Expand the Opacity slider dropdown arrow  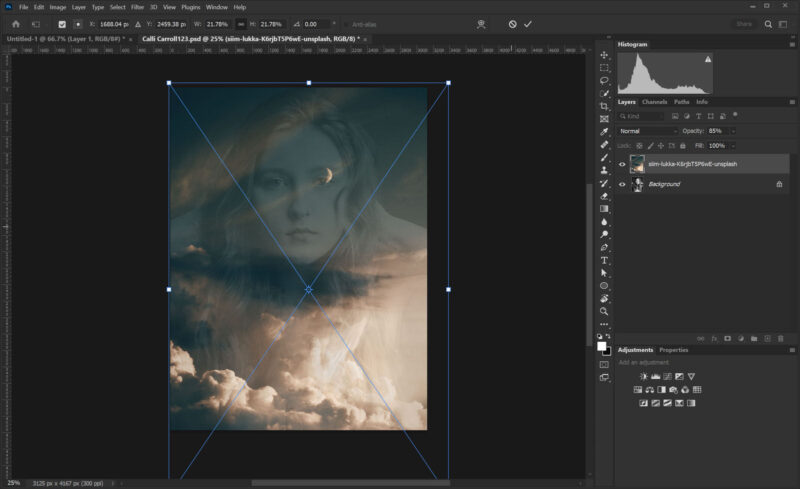733,131
